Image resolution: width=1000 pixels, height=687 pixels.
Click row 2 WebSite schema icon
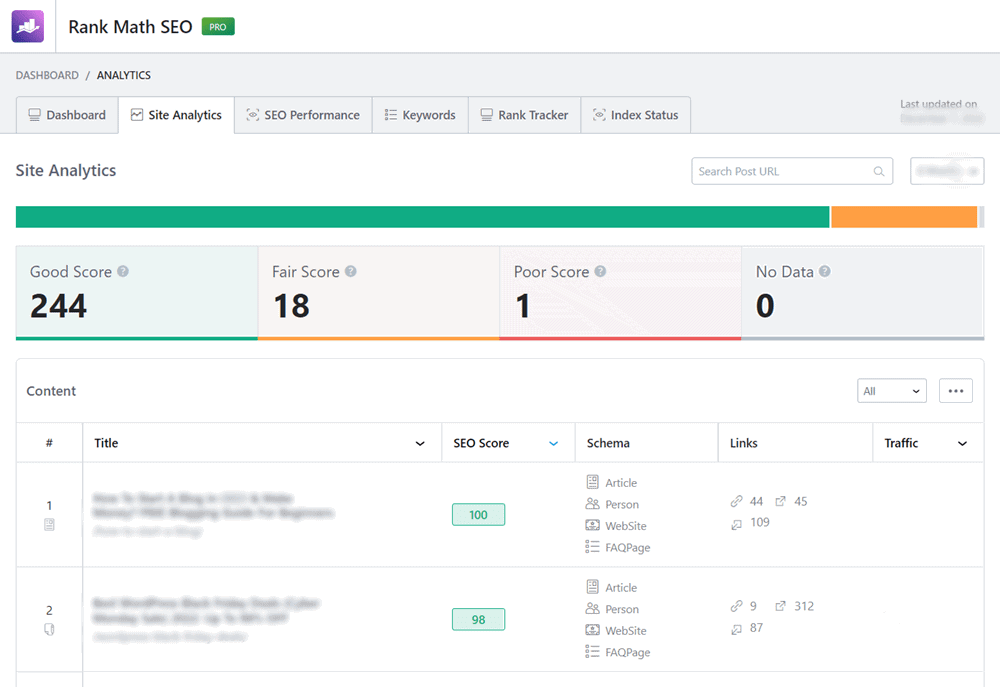point(592,630)
